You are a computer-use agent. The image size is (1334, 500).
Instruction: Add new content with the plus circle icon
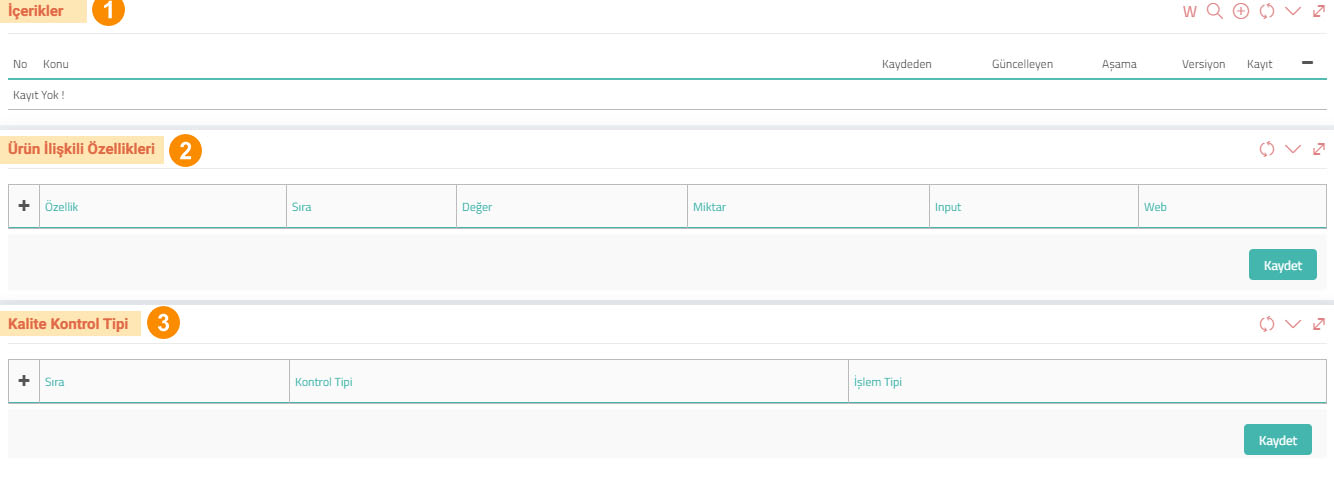point(1241,12)
